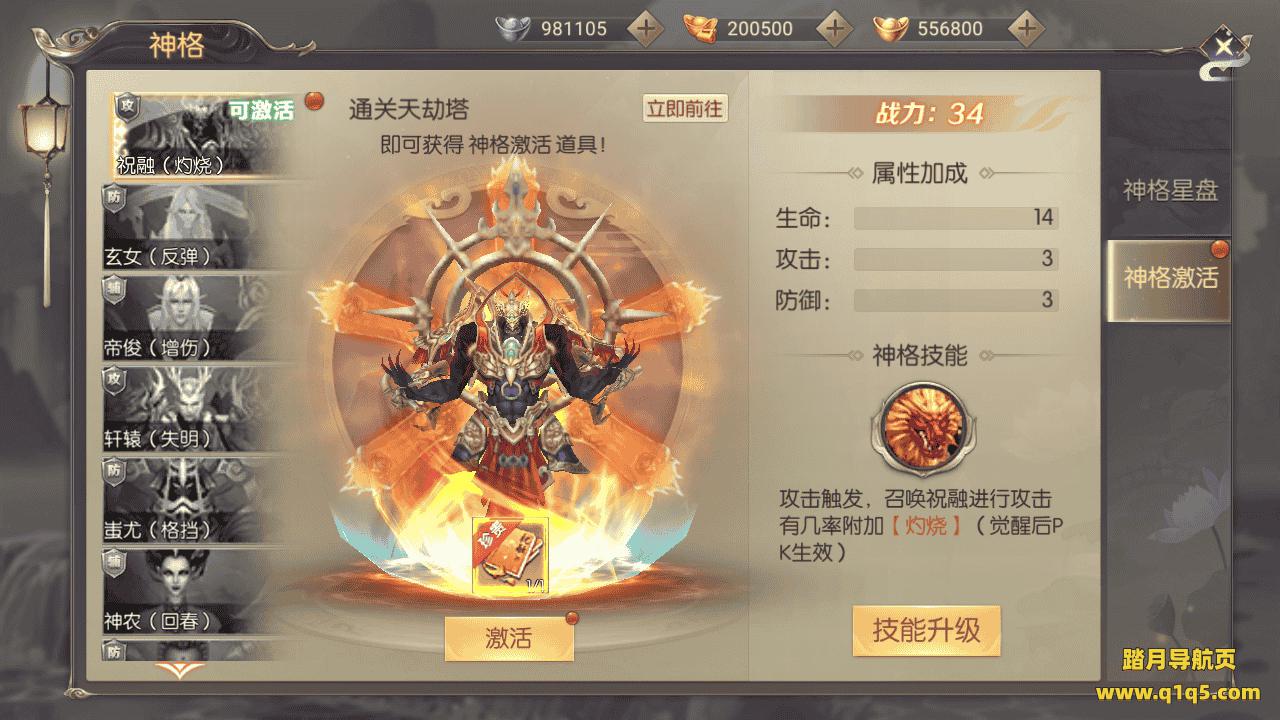Click the 激活 button
Screen dimensions: 1280x720
509,638
